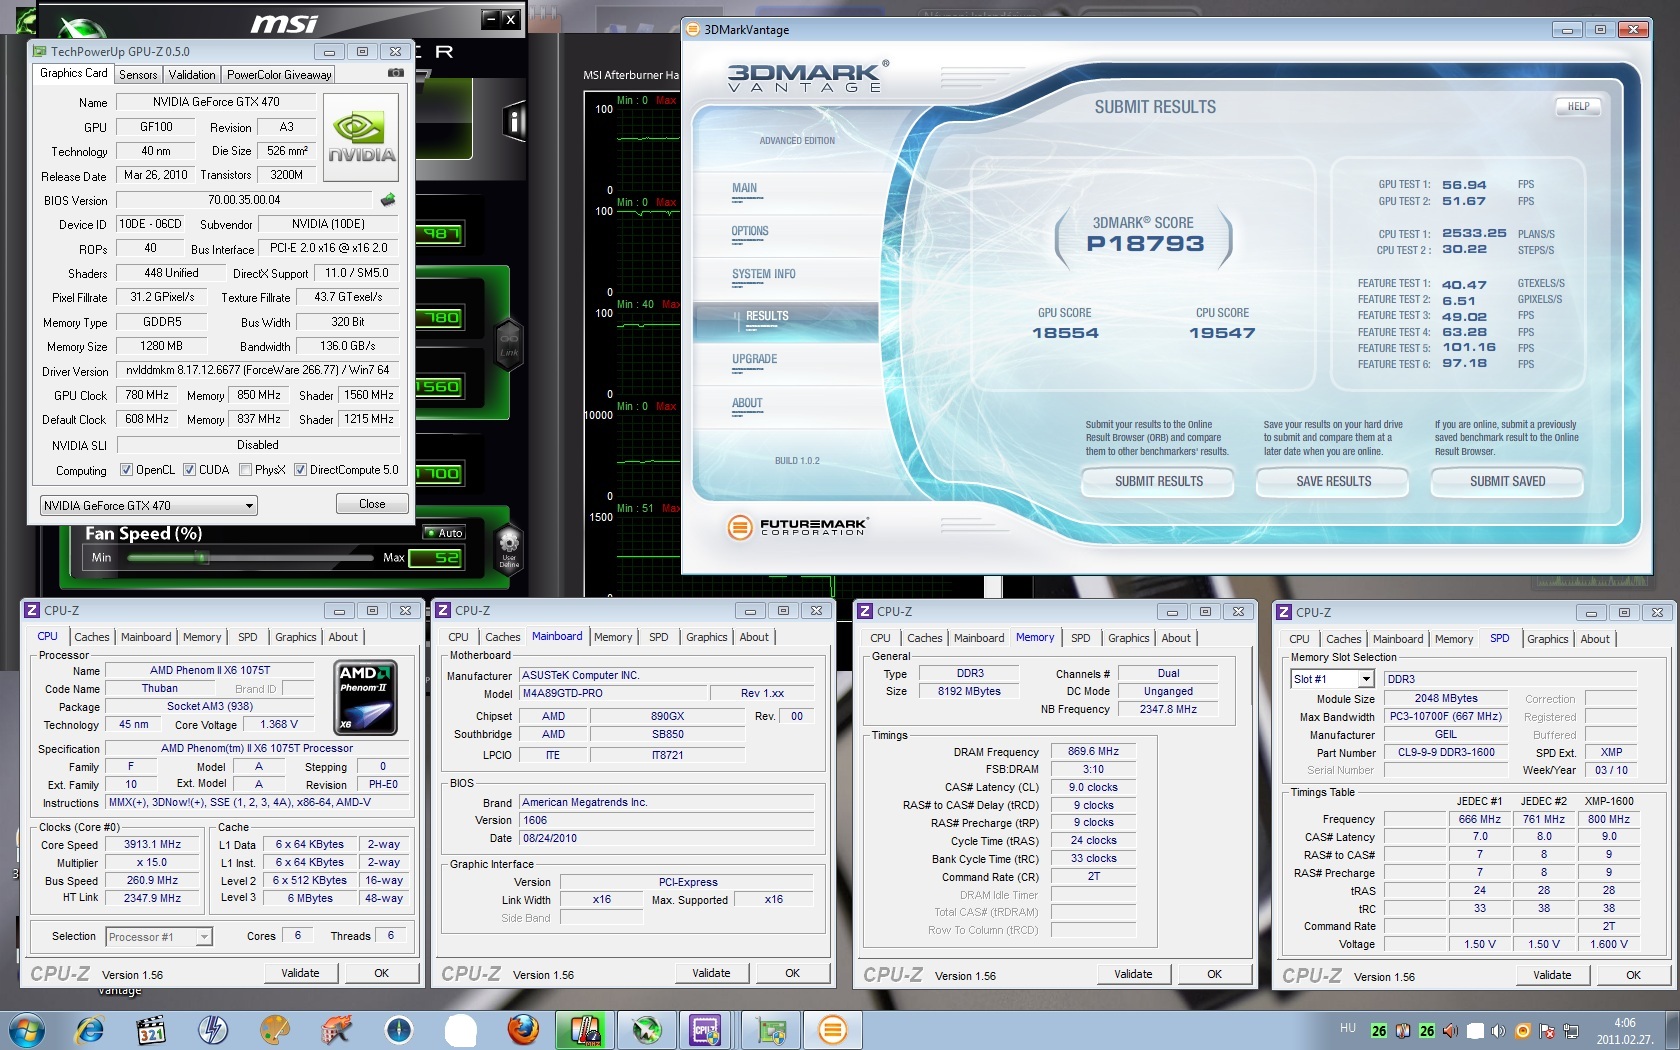Click the SAVE RESULTS button
Screen dimensions: 1680x1050
click(1333, 482)
